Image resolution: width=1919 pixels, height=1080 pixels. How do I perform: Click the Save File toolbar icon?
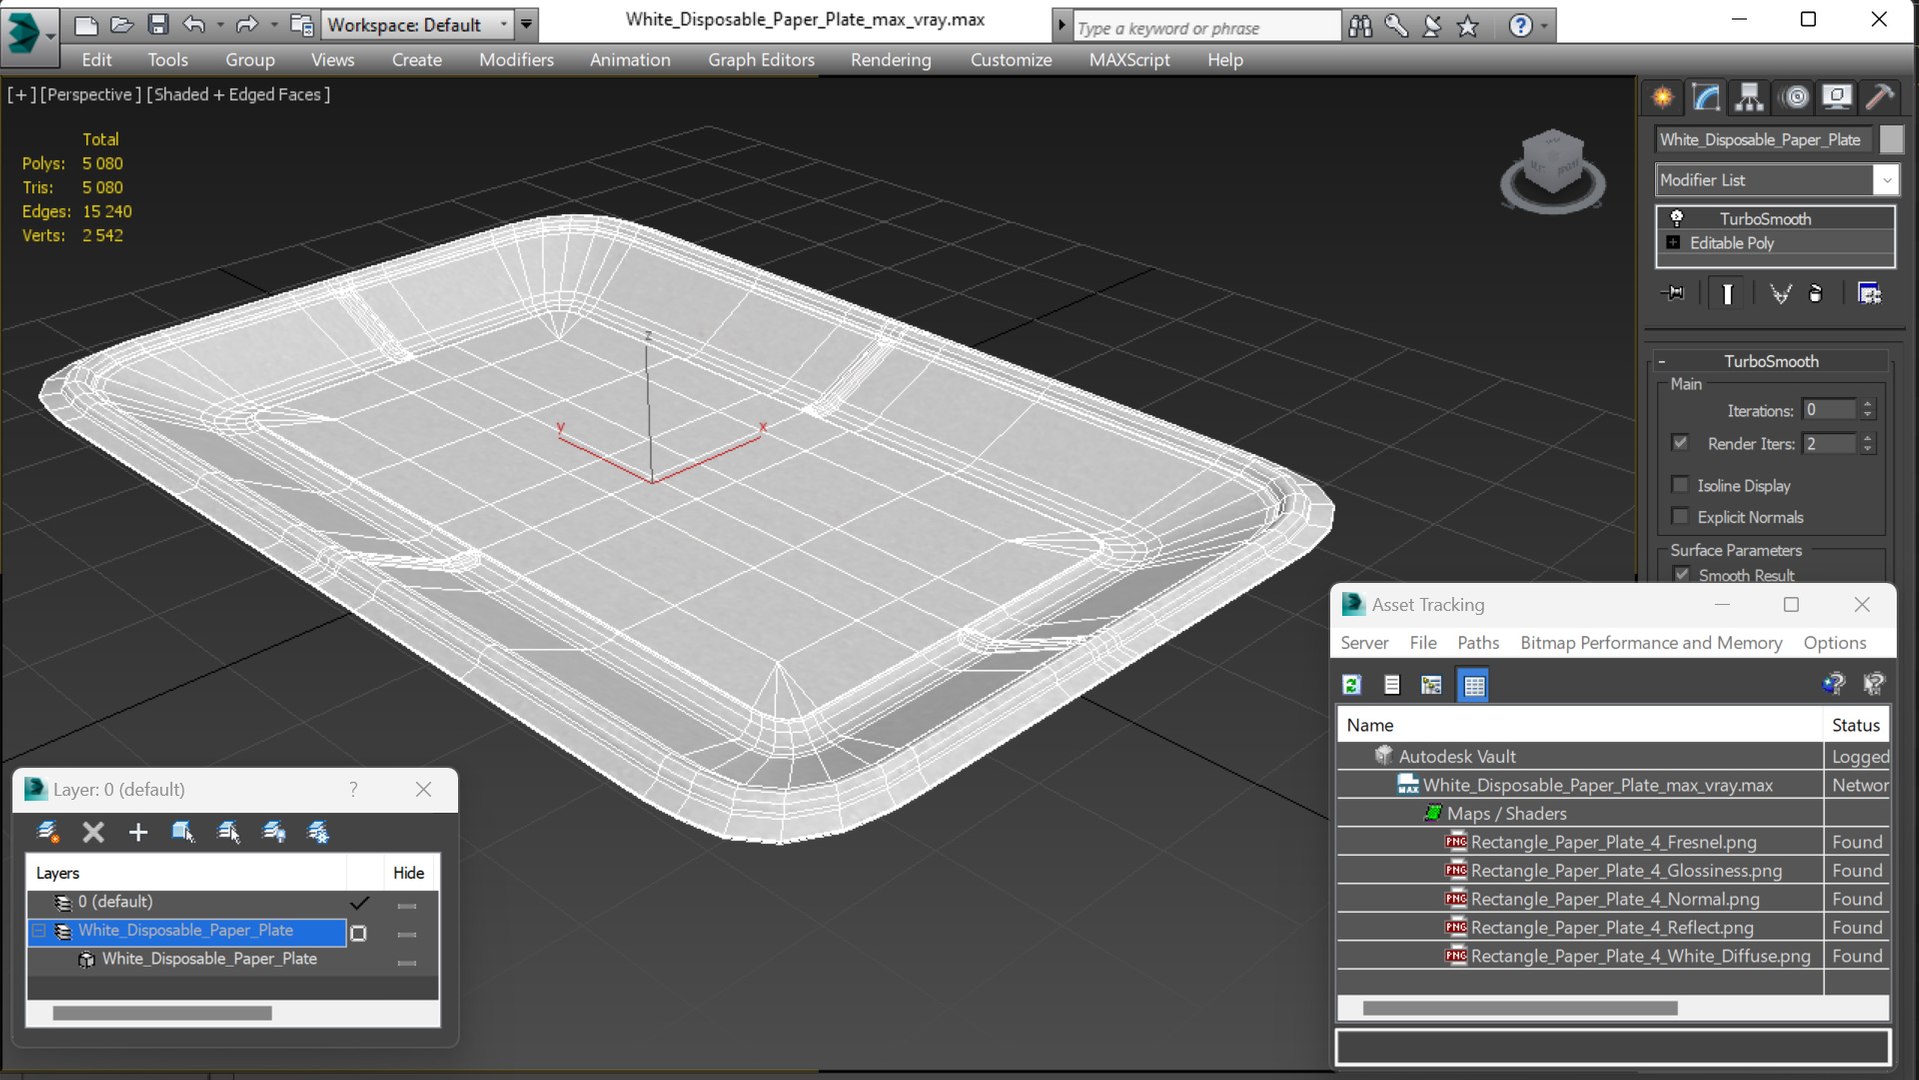point(158,24)
